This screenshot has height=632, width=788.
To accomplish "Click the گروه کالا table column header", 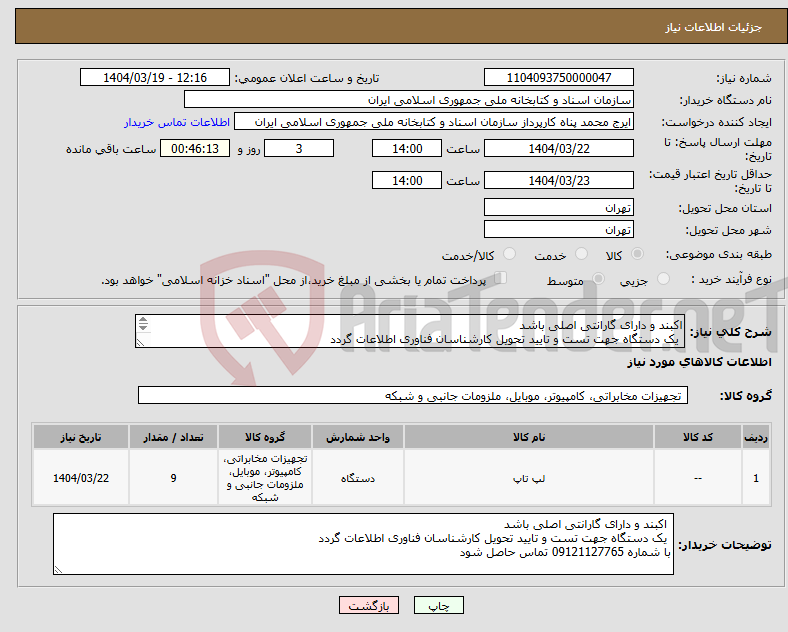I will (x=265, y=437).
